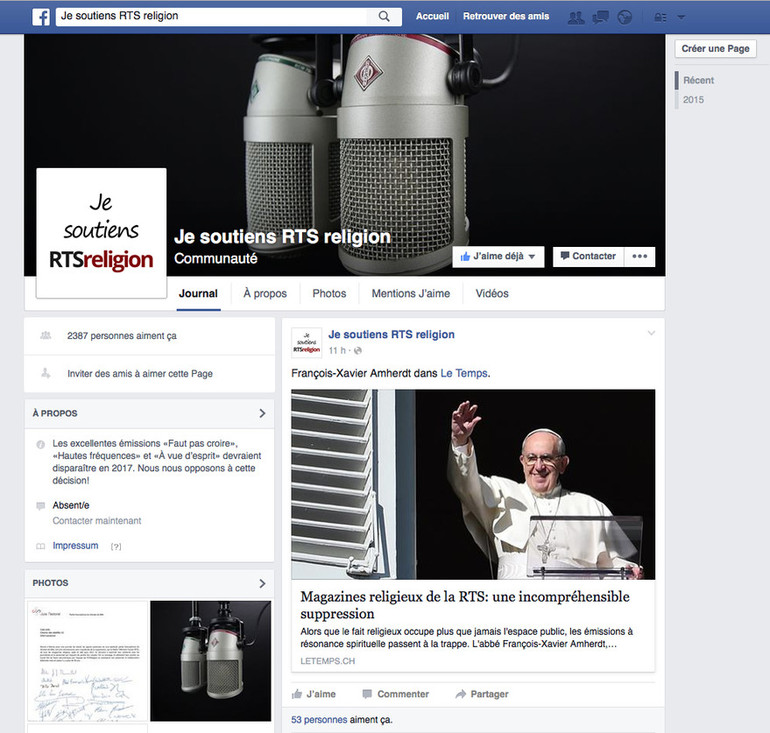Viewport: 770px width, 733px height.
Task: Open the friend requests icon
Action: [x=576, y=18]
